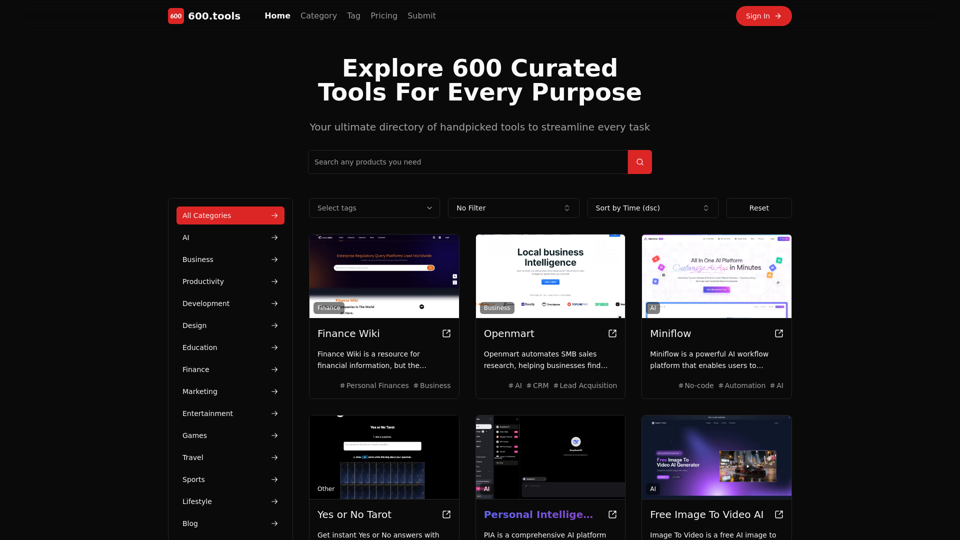Click the Finance Wiki screenshot thumbnail

click(x=384, y=276)
